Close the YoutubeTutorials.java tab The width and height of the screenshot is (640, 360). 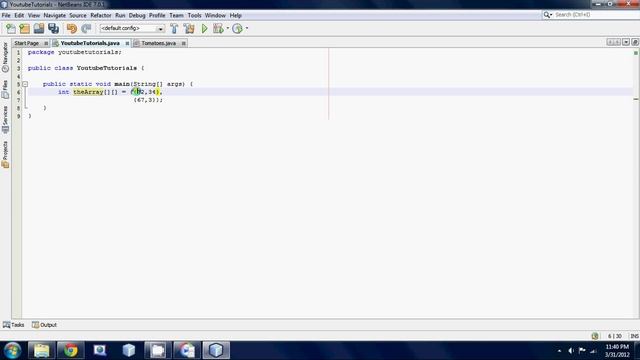tap(127, 43)
